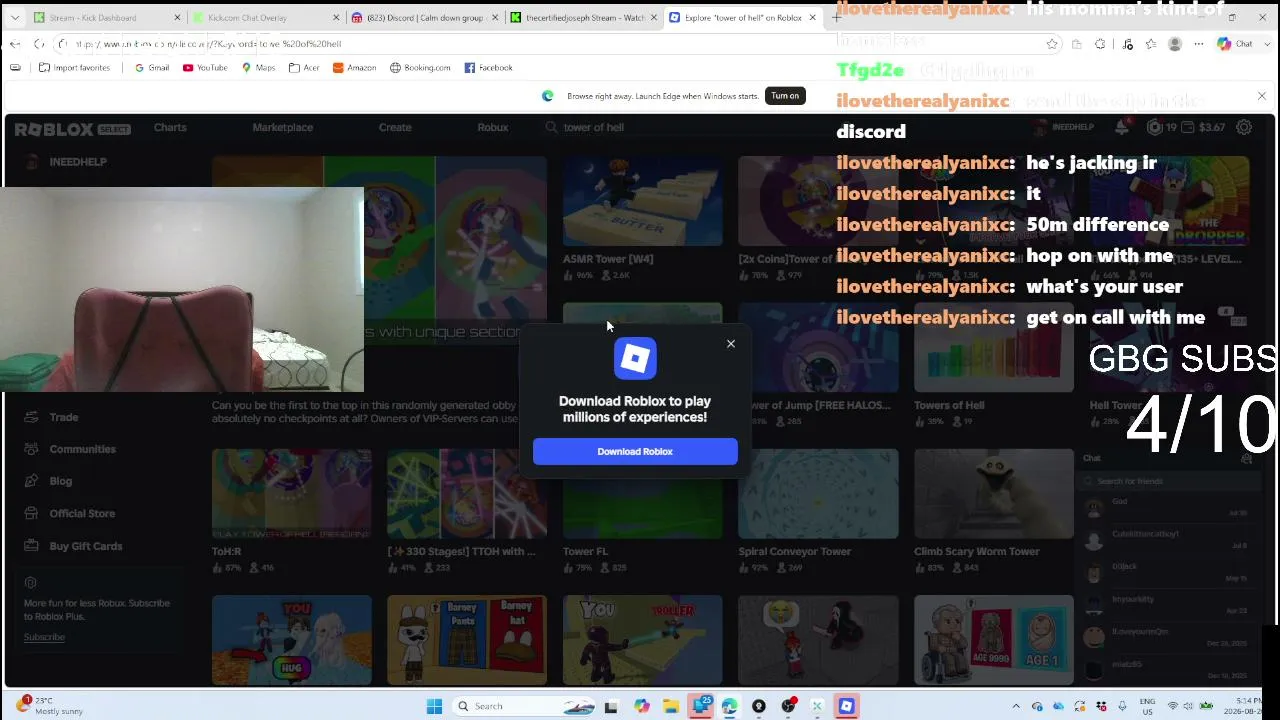Viewport: 1280px width, 720px height.
Task: Open the Roblox settings gear
Action: (1244, 127)
